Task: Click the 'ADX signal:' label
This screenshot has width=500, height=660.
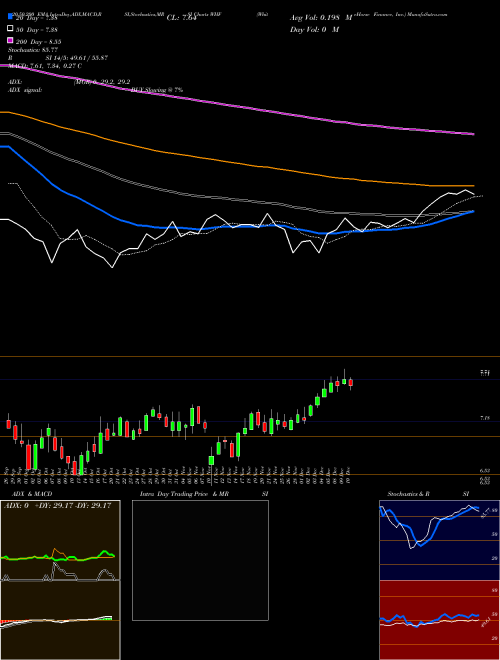Action: (25, 90)
